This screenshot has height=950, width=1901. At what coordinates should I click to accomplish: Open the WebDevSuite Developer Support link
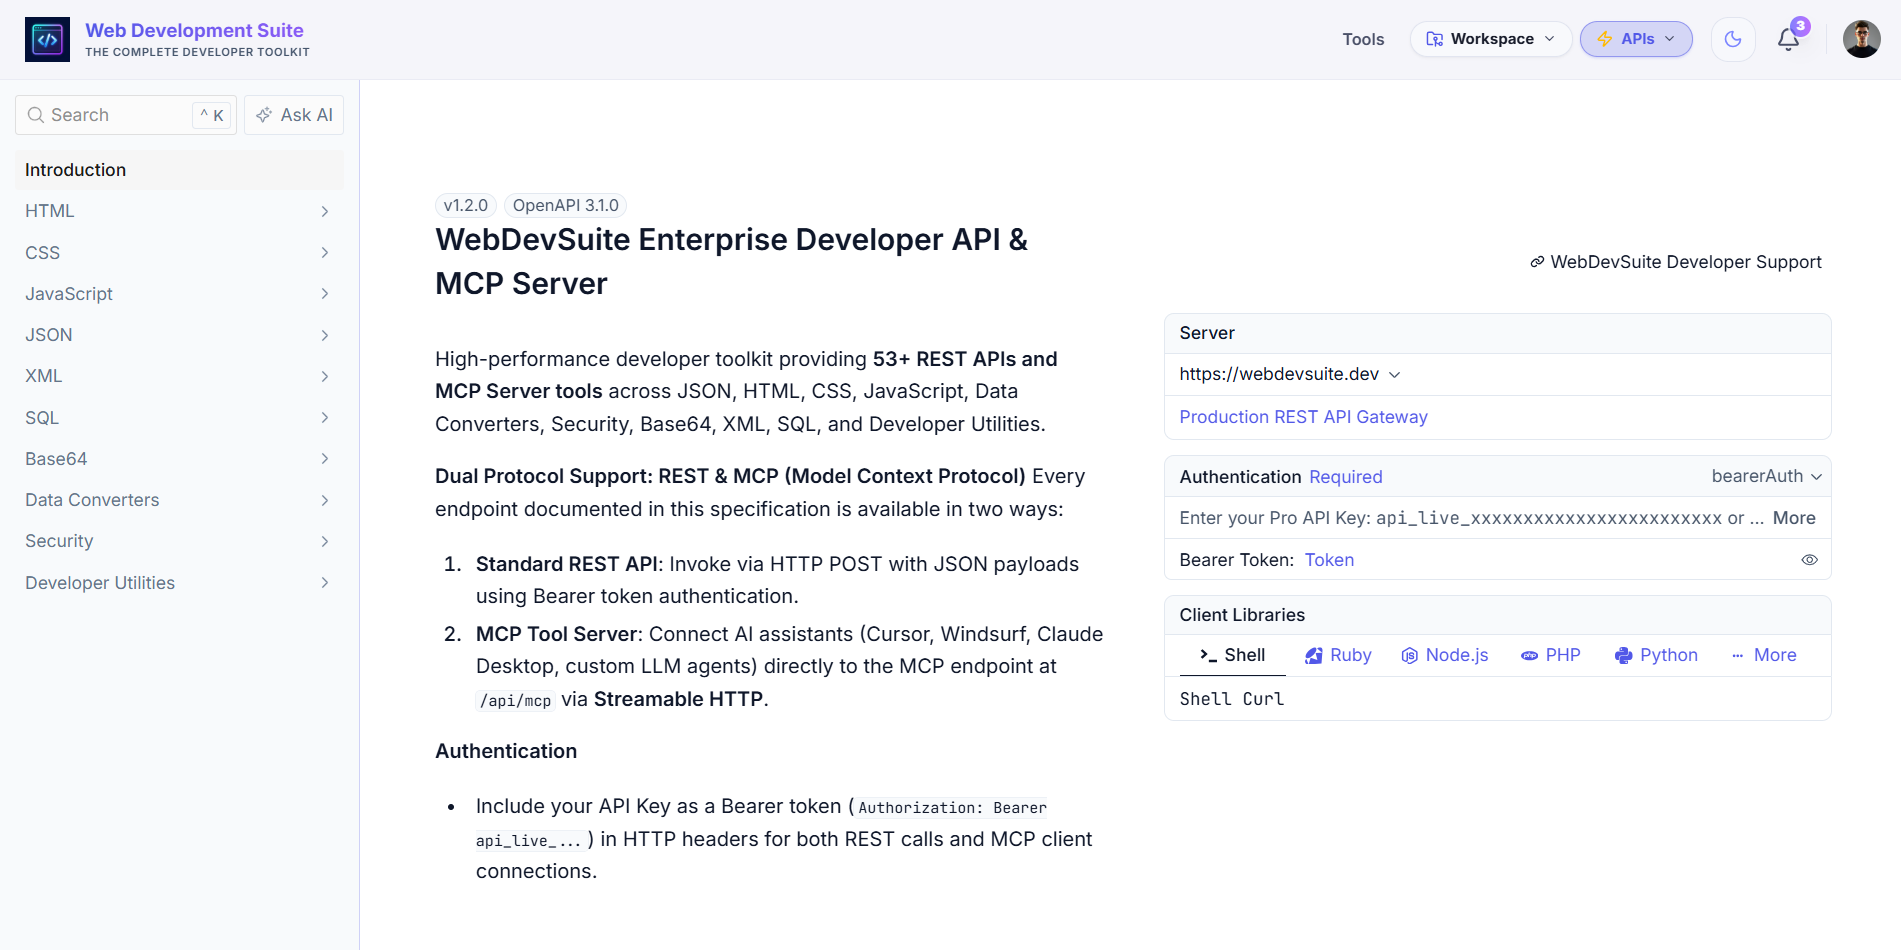[1676, 262]
